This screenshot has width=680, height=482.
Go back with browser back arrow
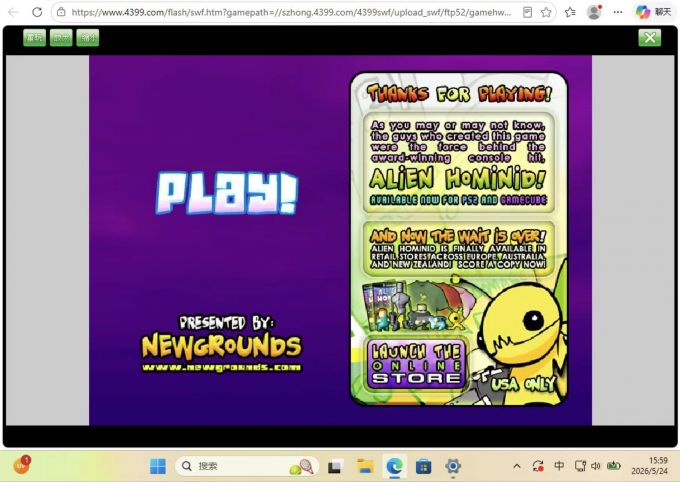click(x=13, y=12)
